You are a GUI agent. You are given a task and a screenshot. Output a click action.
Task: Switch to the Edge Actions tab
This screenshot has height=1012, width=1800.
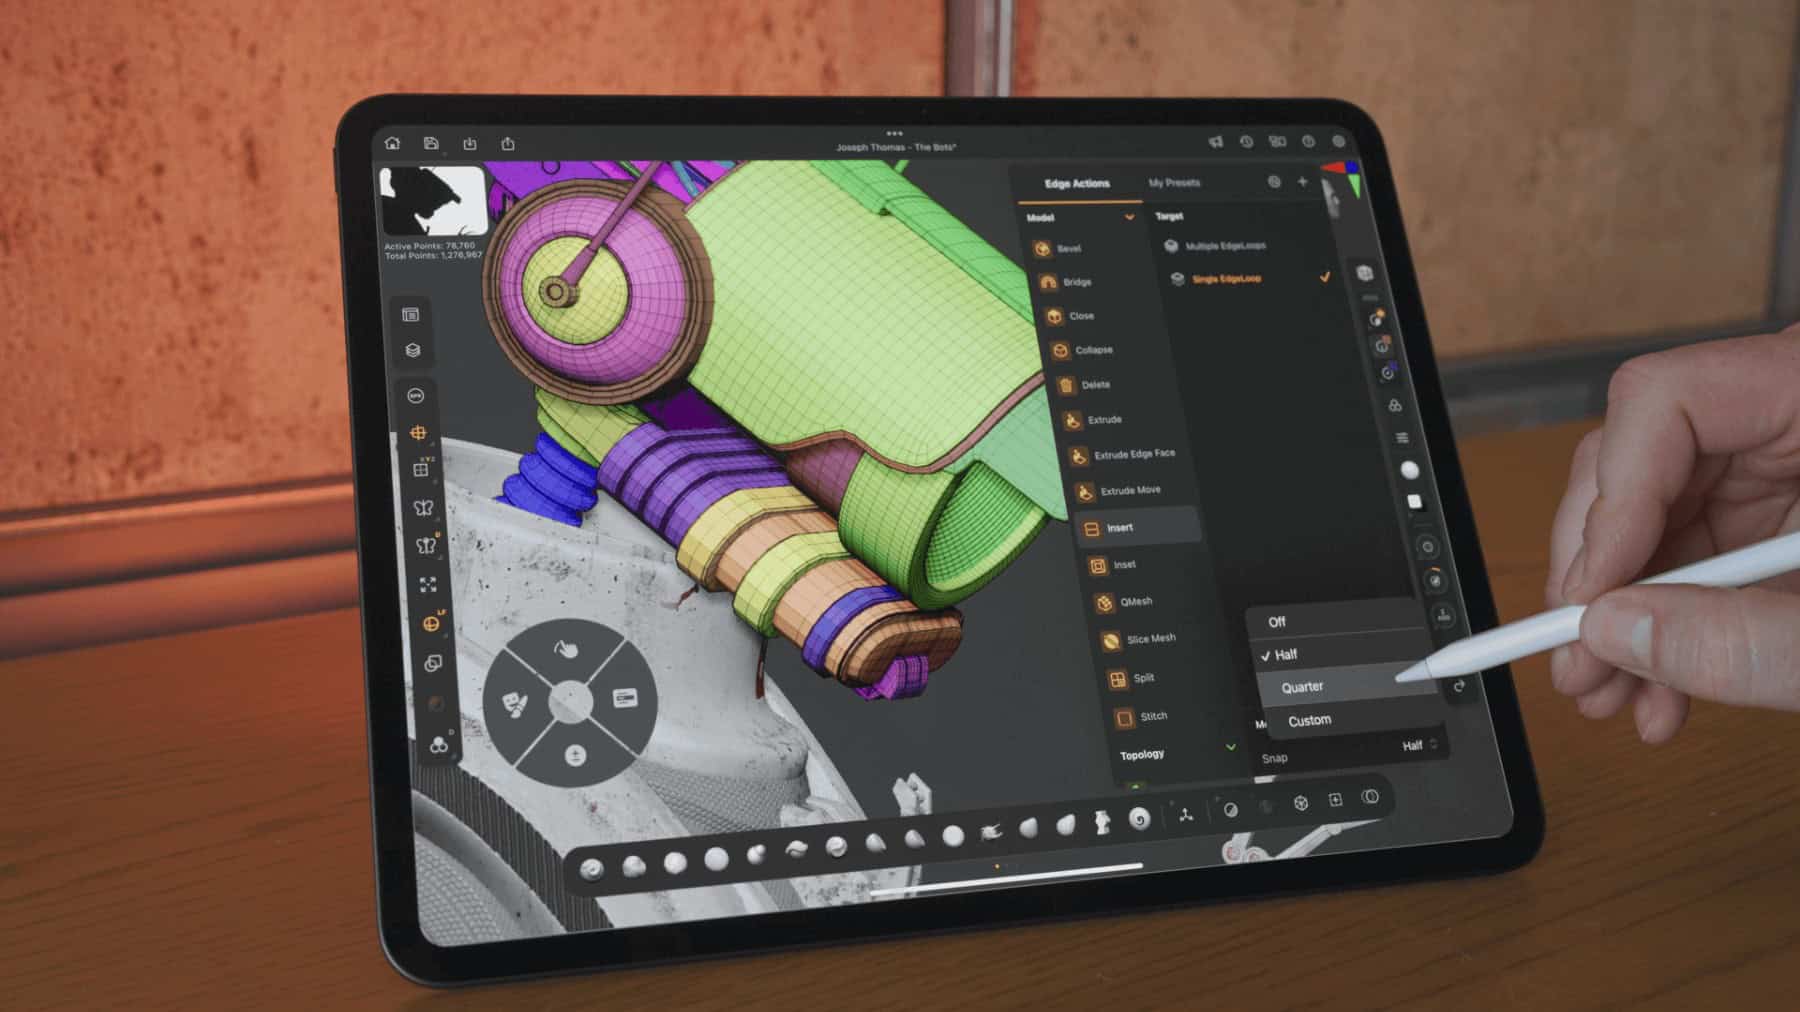click(1077, 184)
